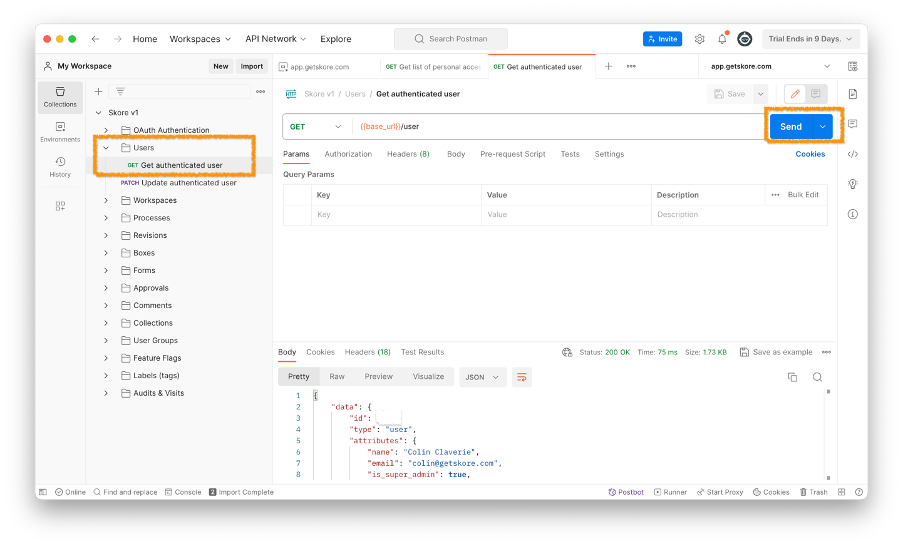This screenshot has height=546, width=904.
Task: Open tab options three-dot menu
Action: point(631,66)
